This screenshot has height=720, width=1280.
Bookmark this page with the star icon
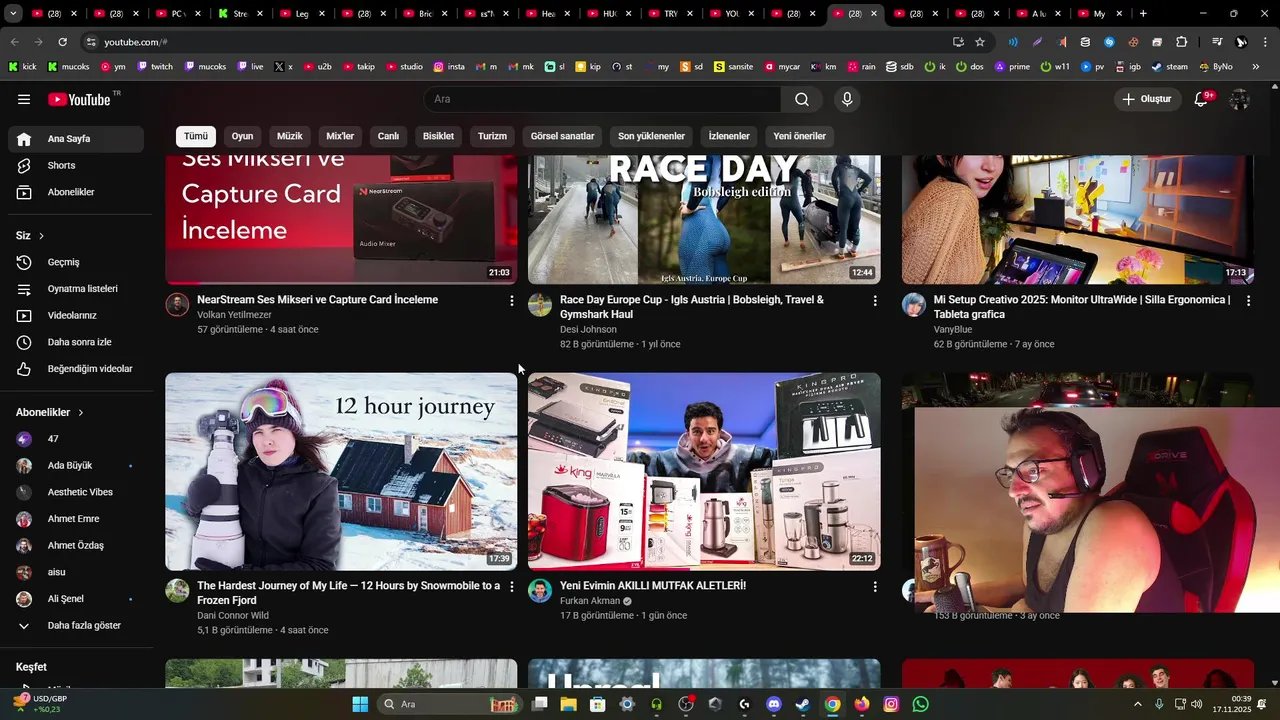coord(980,42)
